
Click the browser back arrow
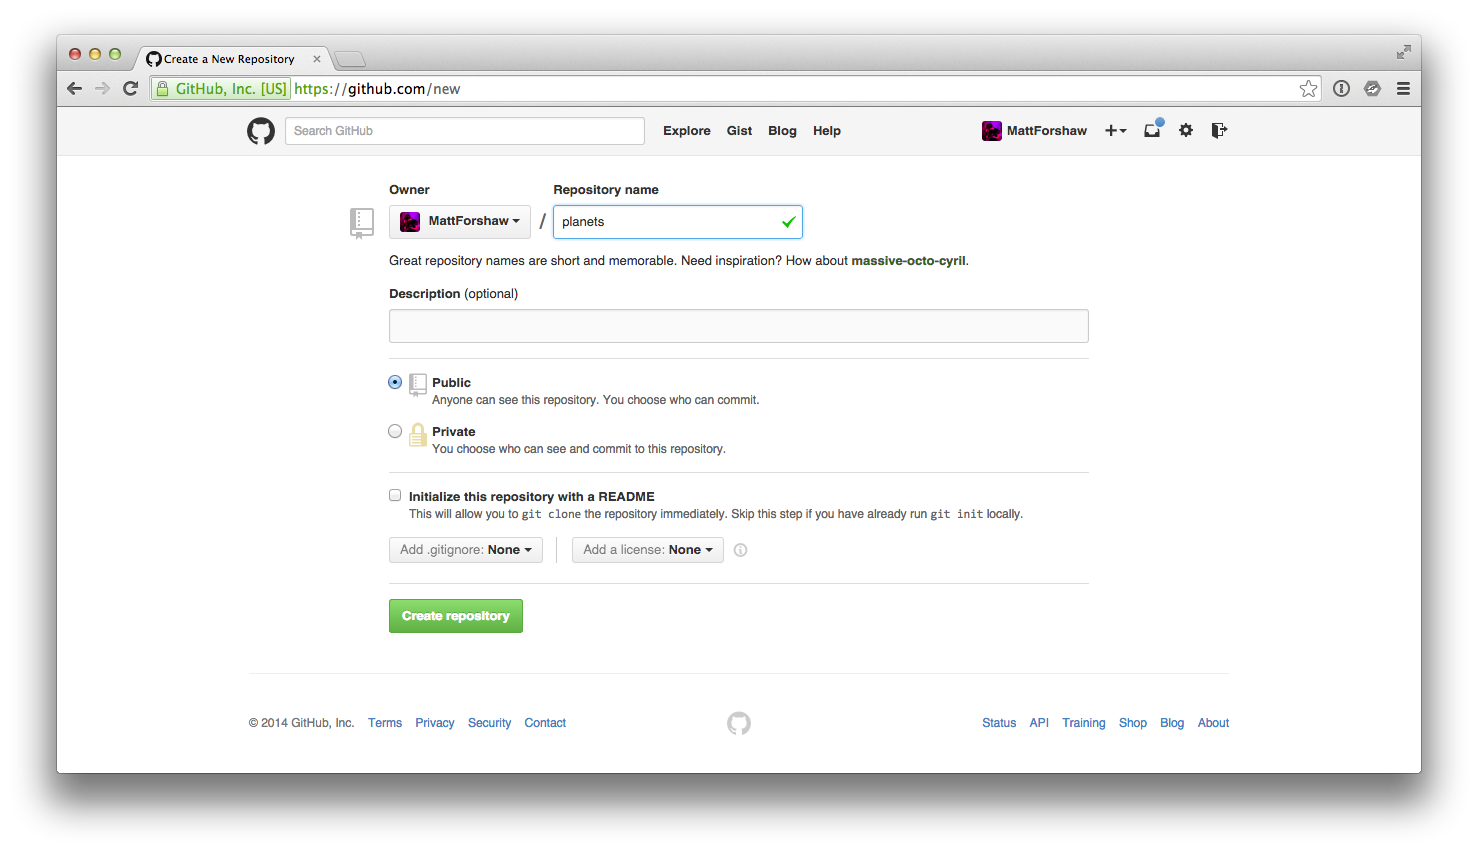pyautogui.click(x=75, y=89)
